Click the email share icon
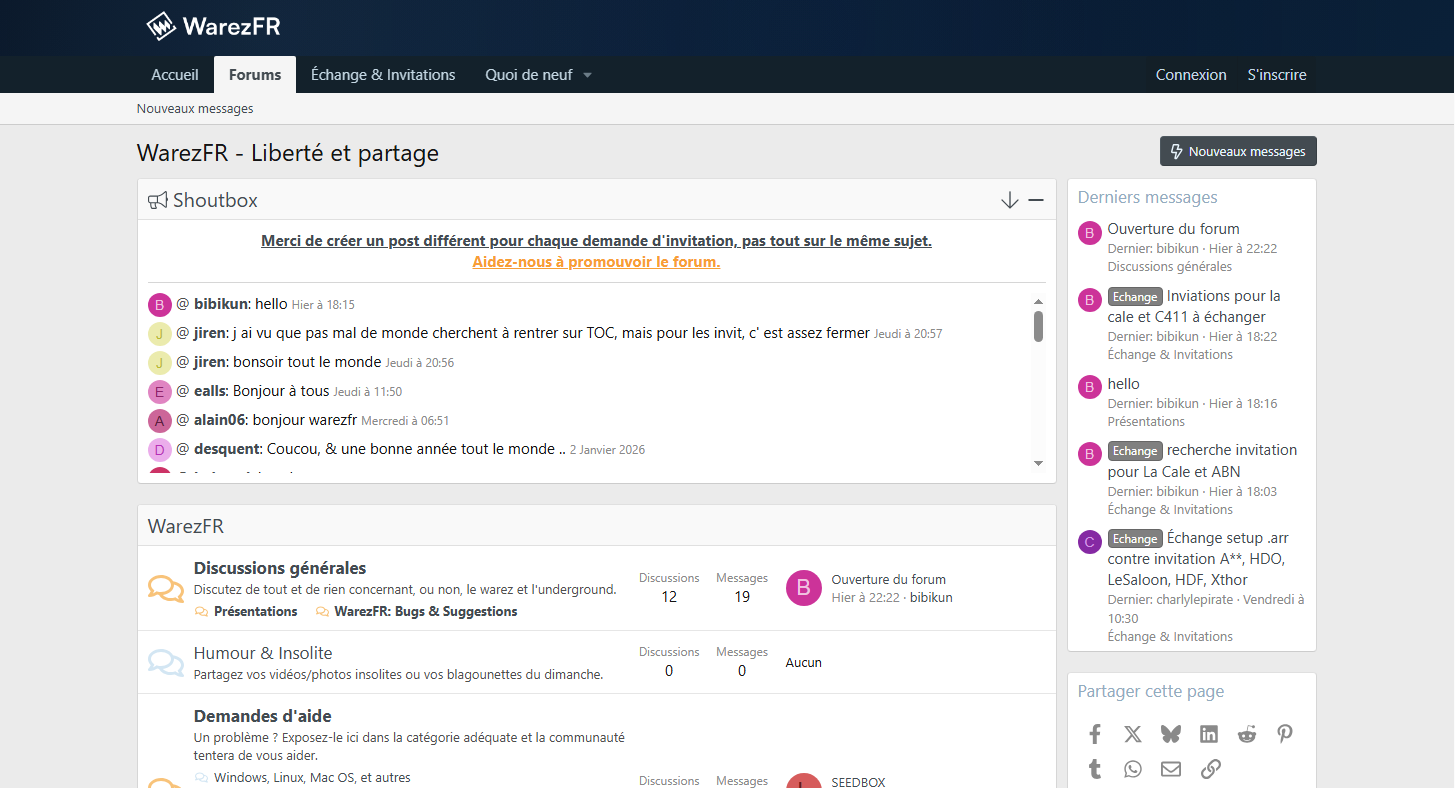 point(1171,769)
